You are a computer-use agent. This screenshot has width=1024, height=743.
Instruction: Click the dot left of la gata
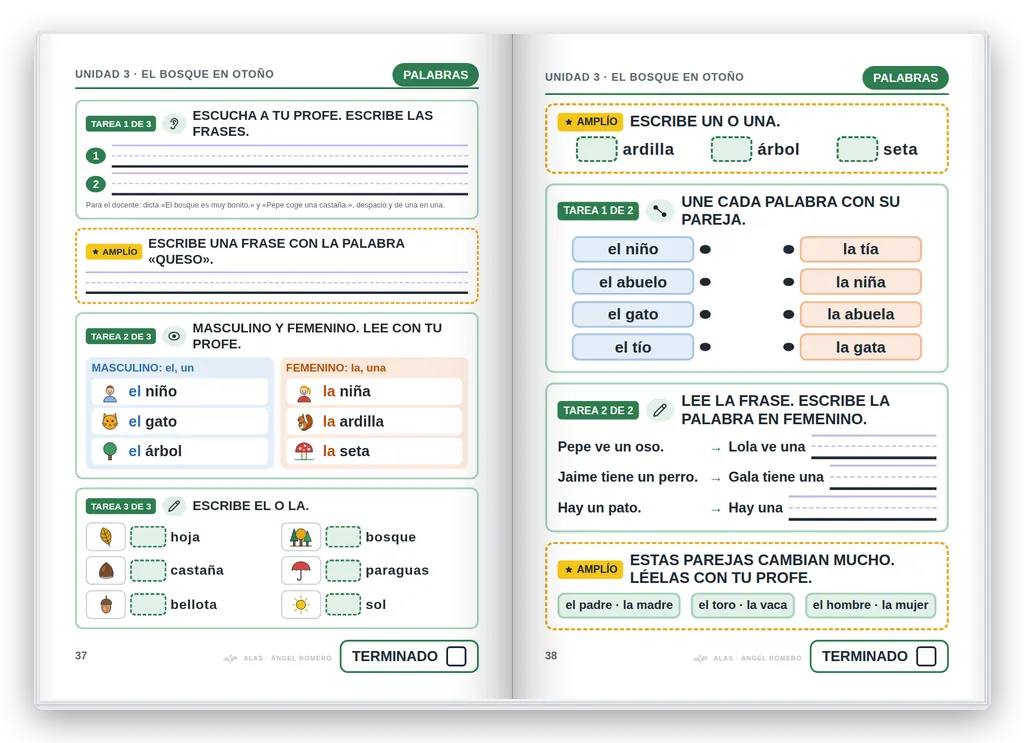pos(788,347)
